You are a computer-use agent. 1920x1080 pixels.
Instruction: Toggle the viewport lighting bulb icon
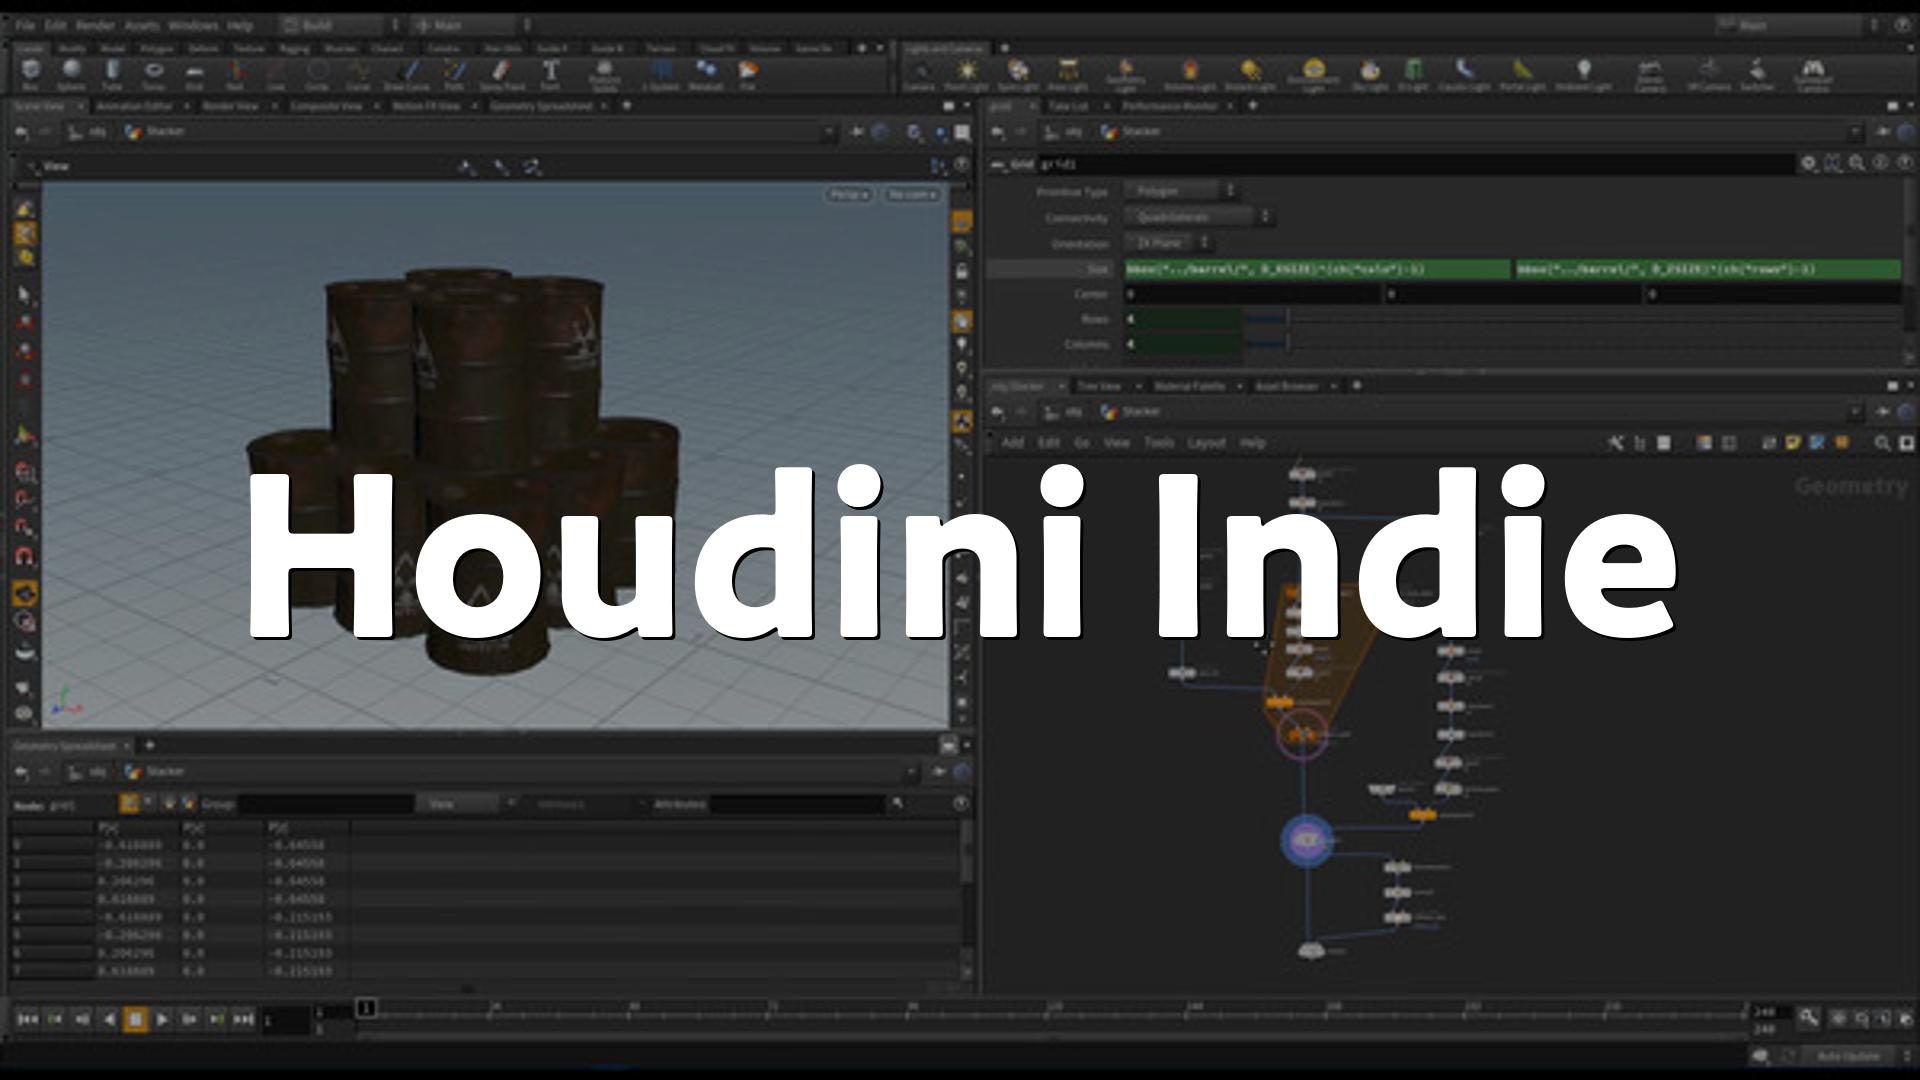click(962, 345)
